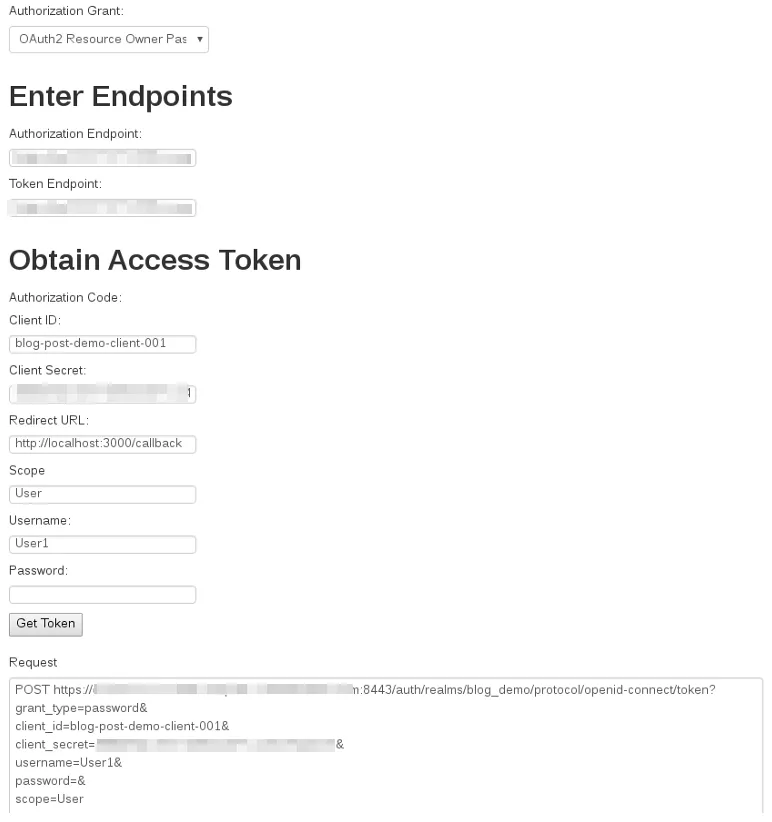Viewport: 772px width, 822px height.
Task: Select the Client Secret input box
Action: click(x=102, y=394)
